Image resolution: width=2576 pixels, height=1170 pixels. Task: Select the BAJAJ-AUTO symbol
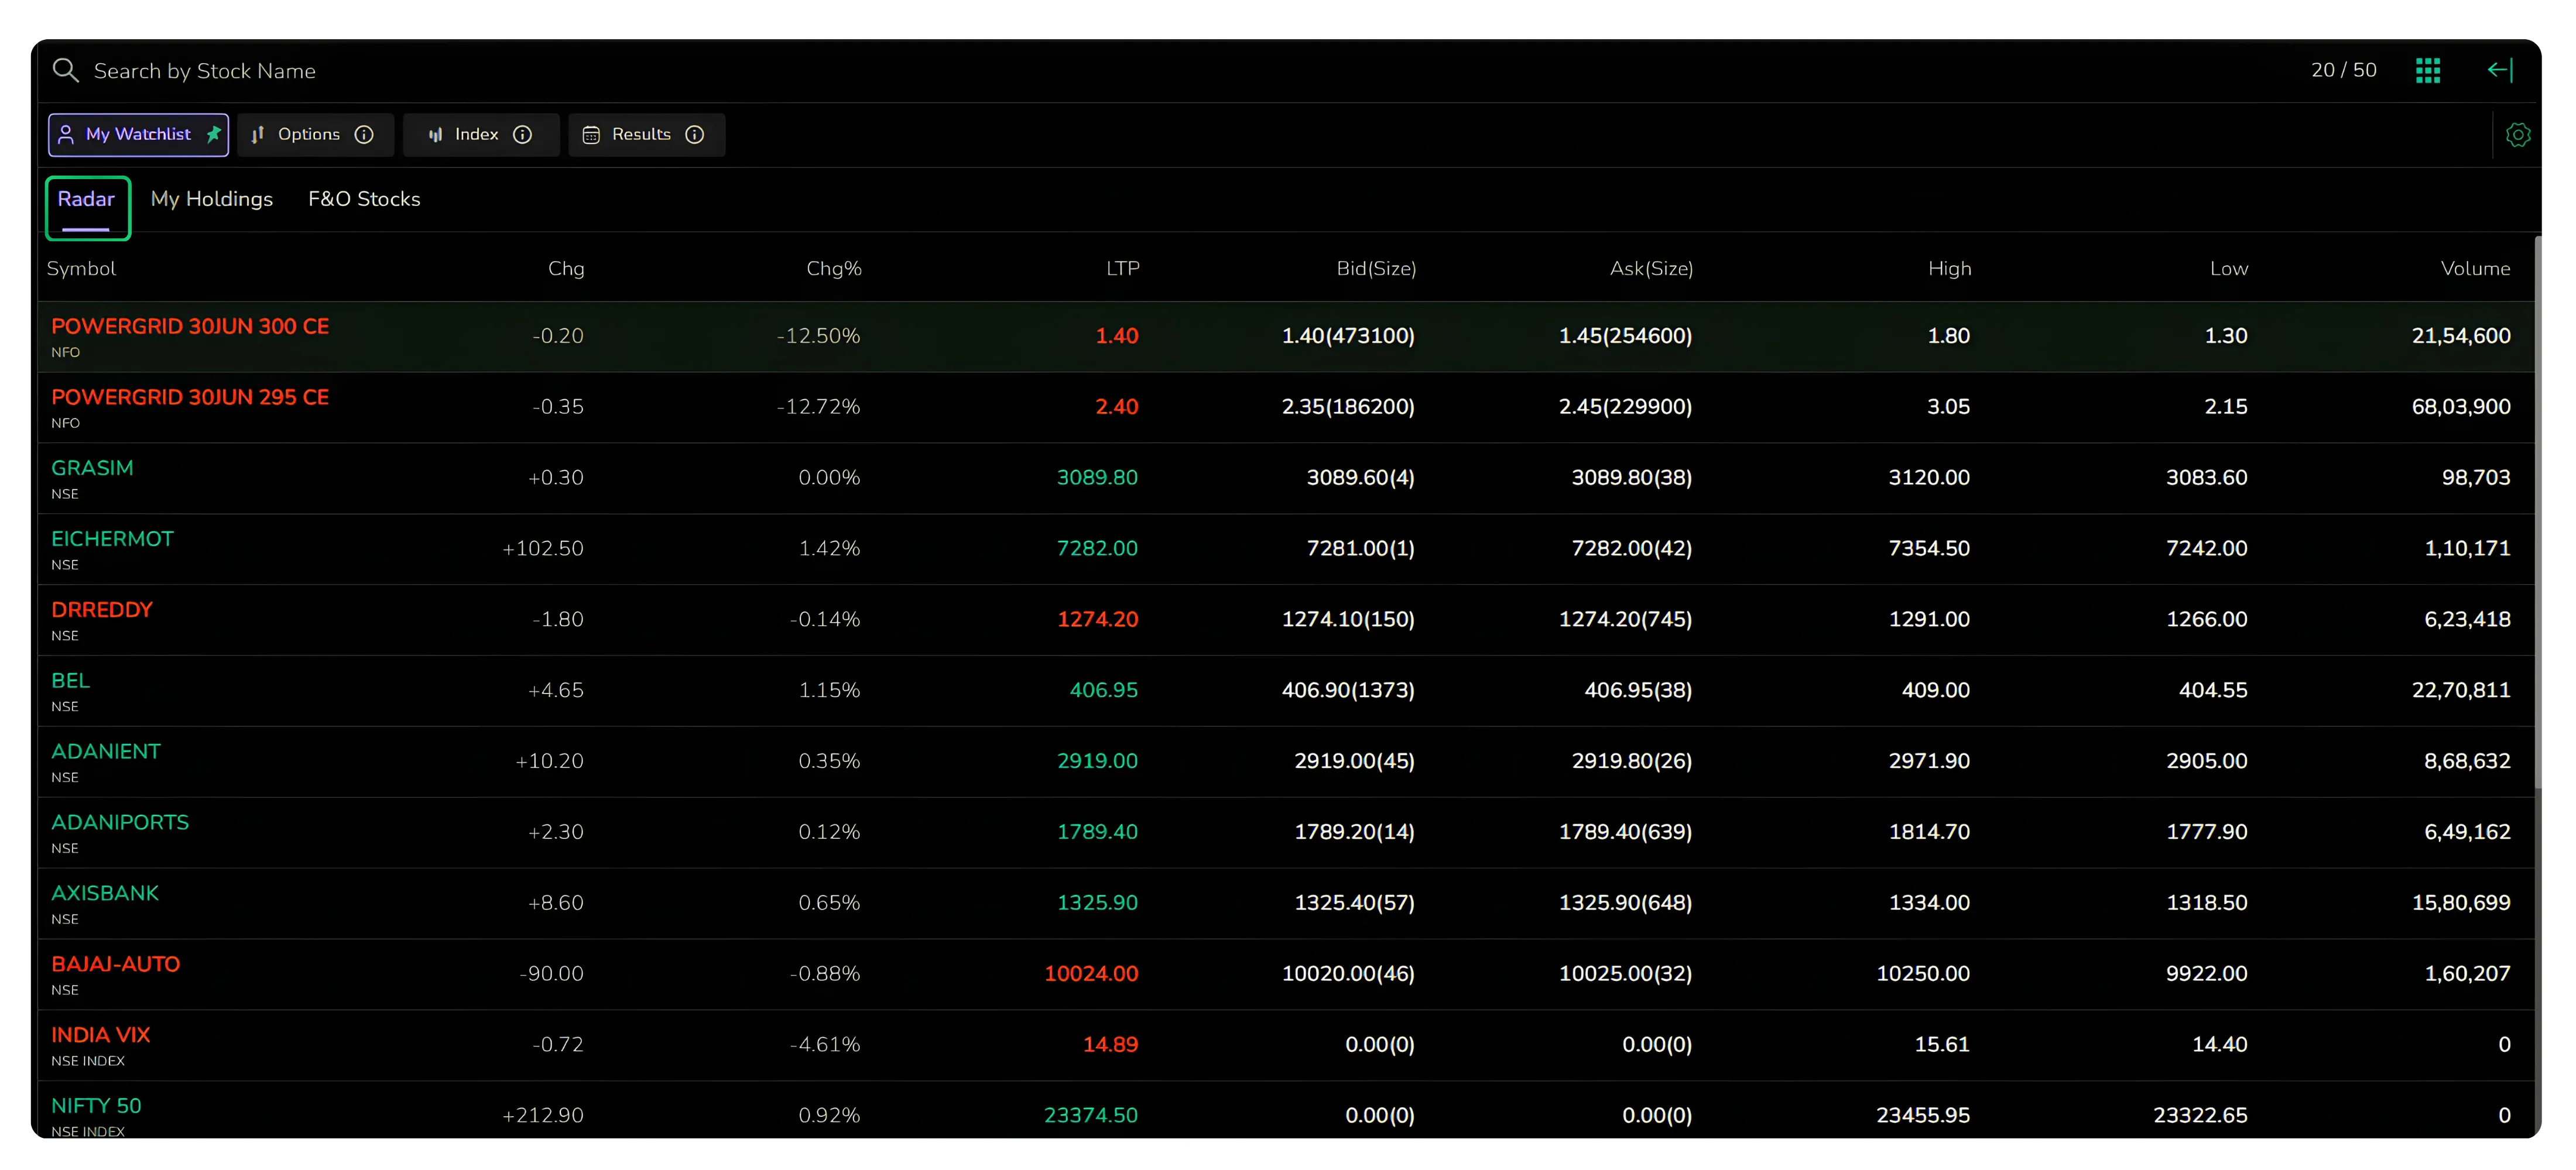tap(116, 965)
